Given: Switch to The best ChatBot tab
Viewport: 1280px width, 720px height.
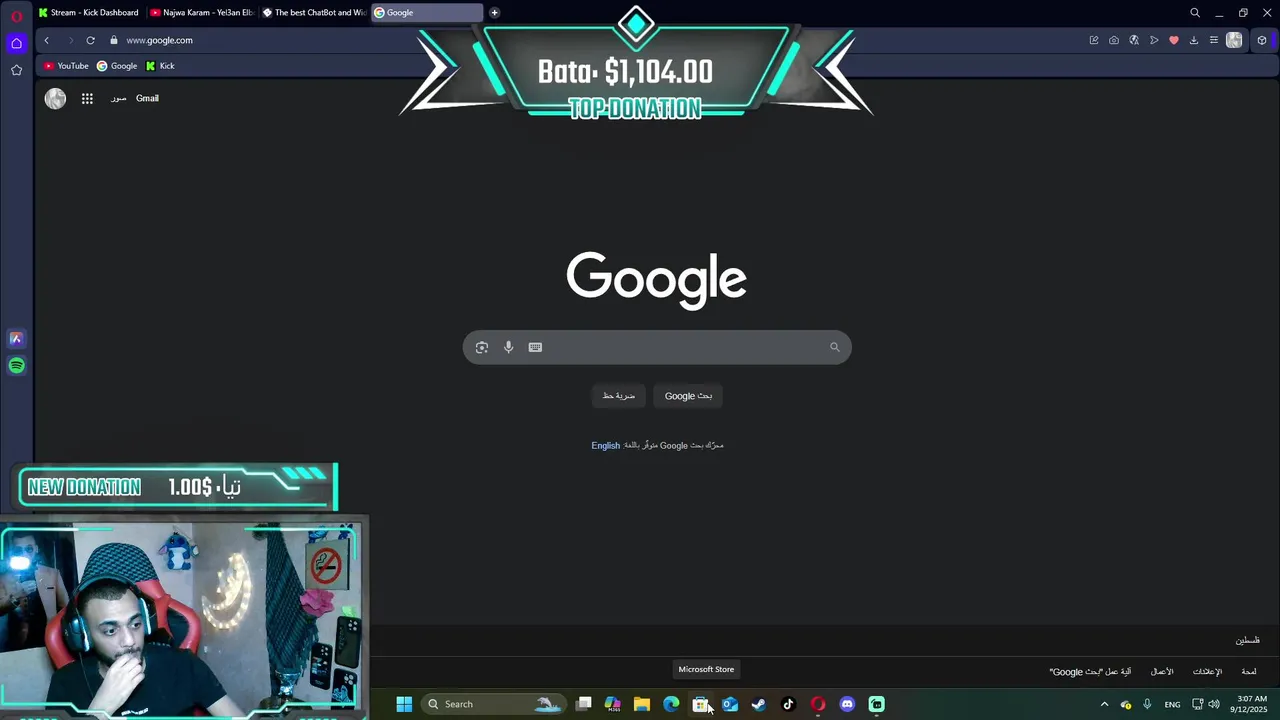Looking at the screenshot, I should (x=314, y=13).
